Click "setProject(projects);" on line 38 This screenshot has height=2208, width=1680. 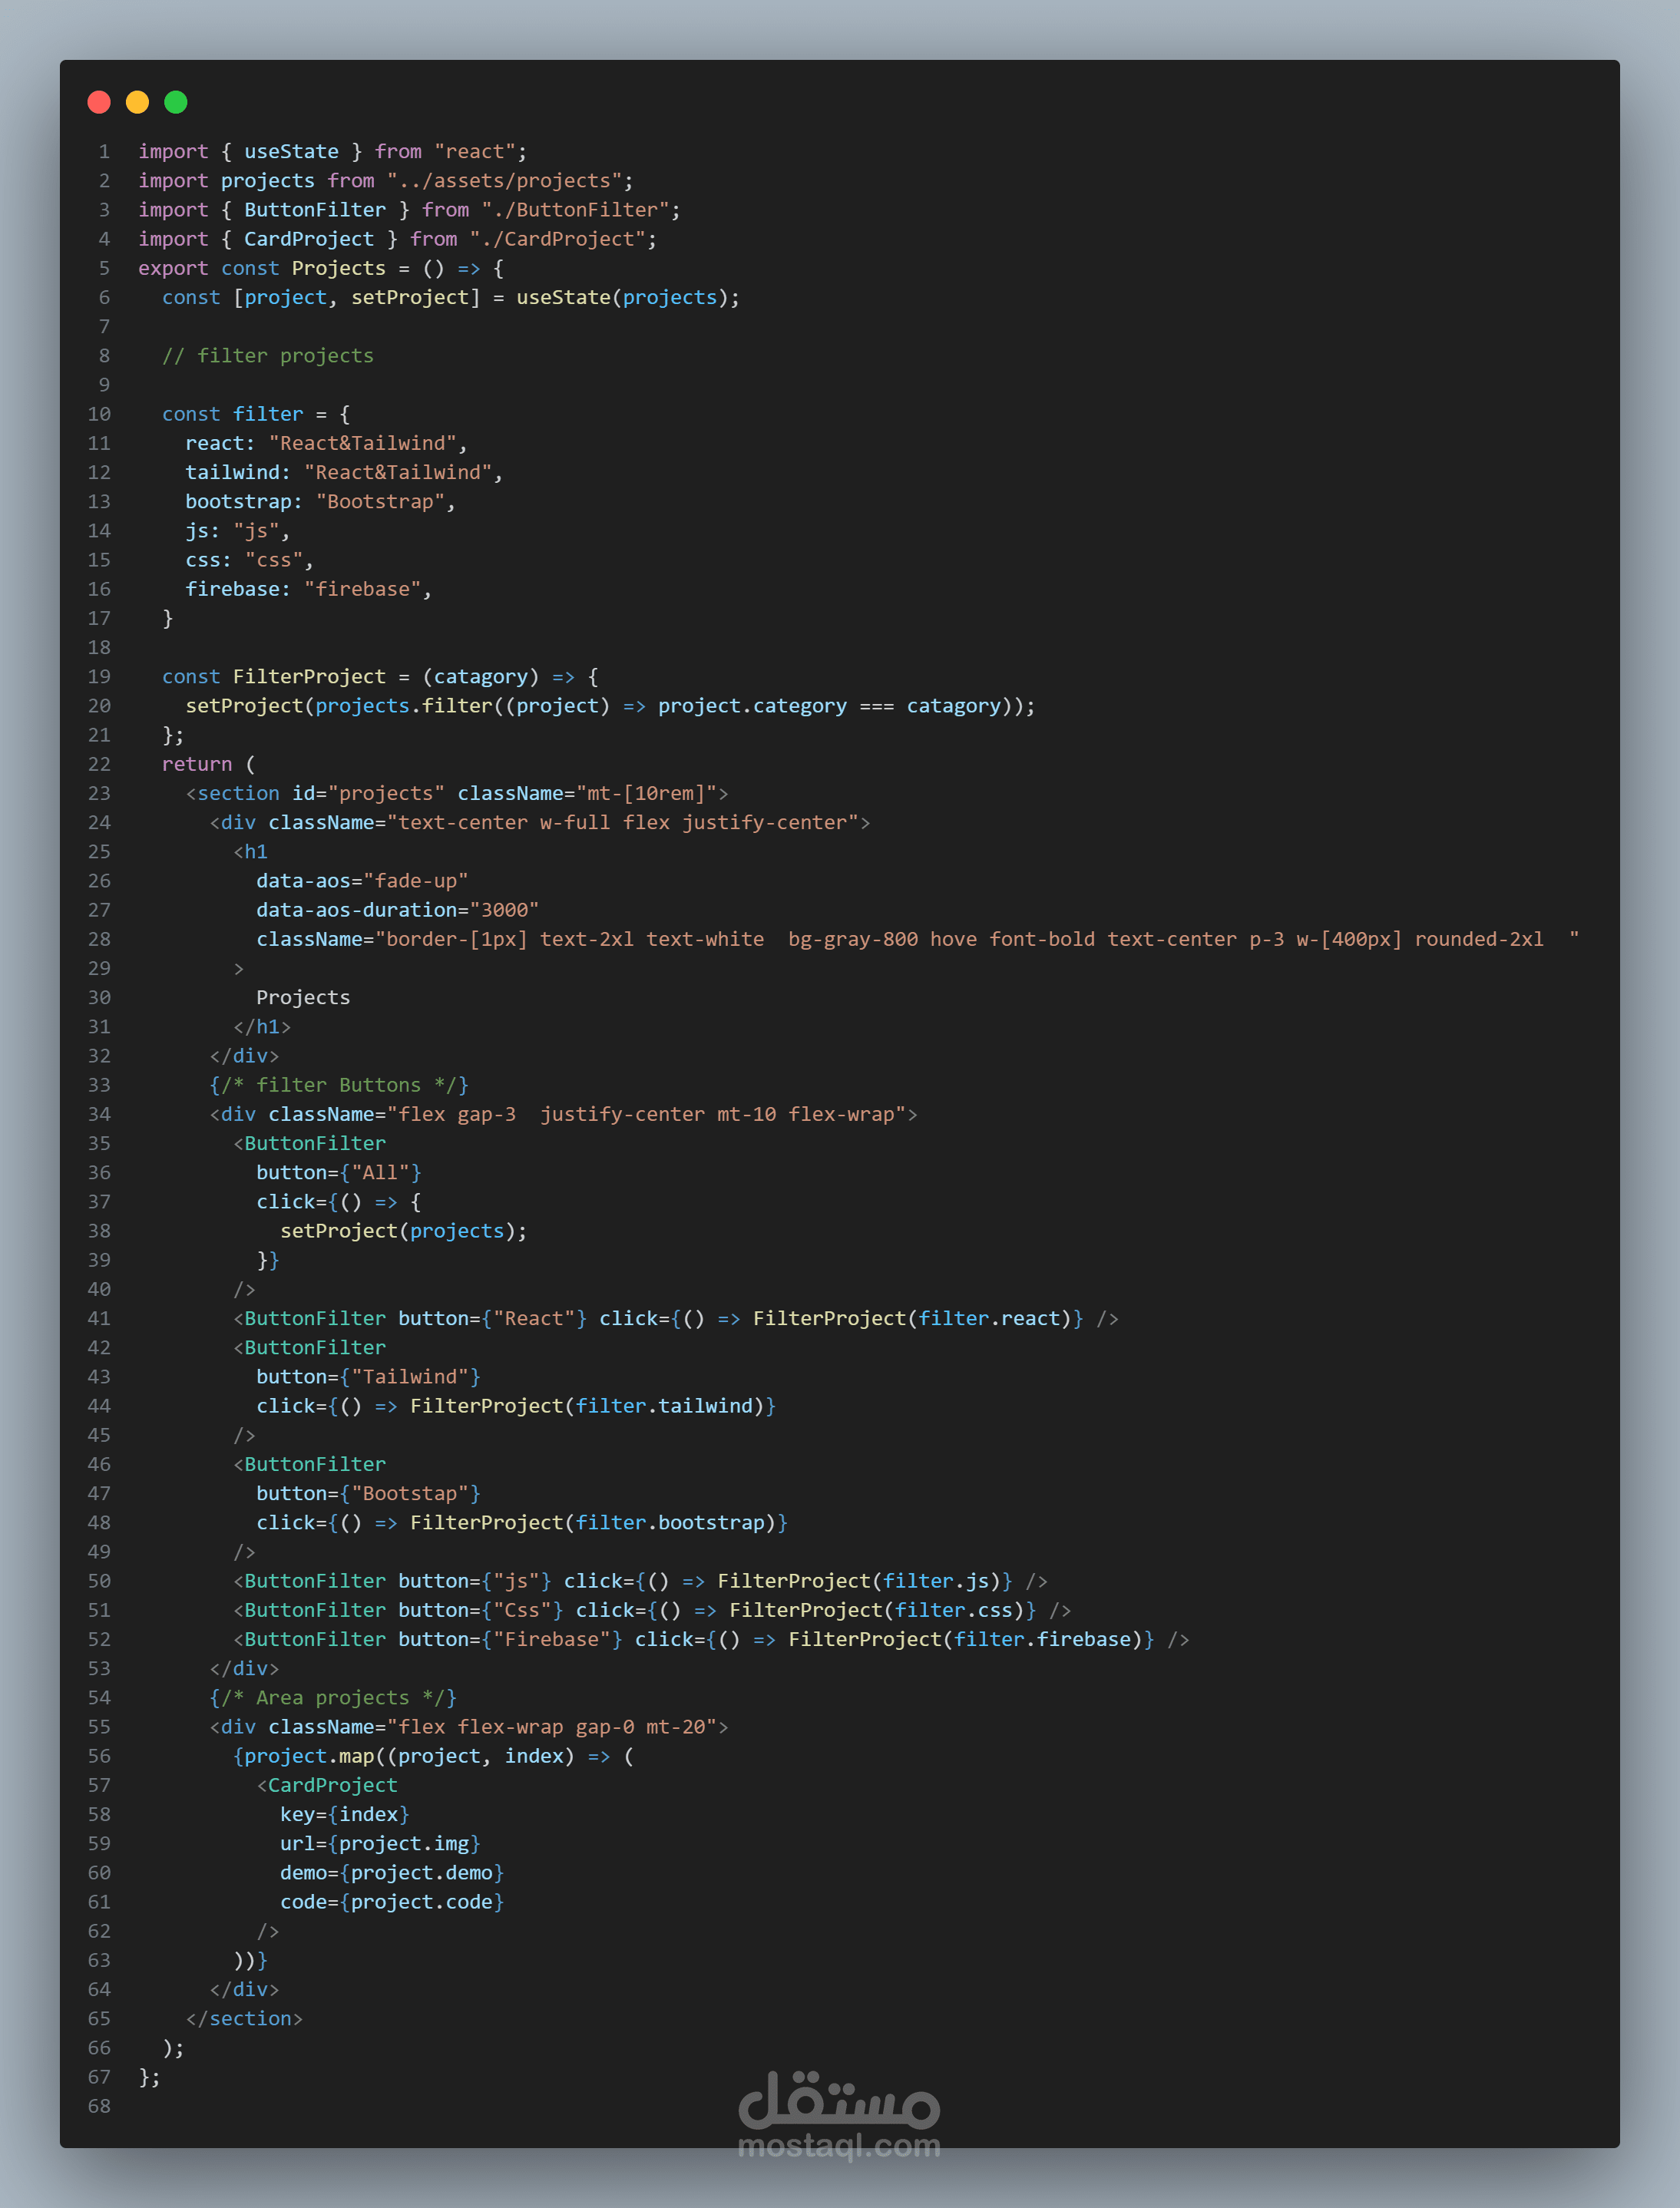(x=403, y=1231)
